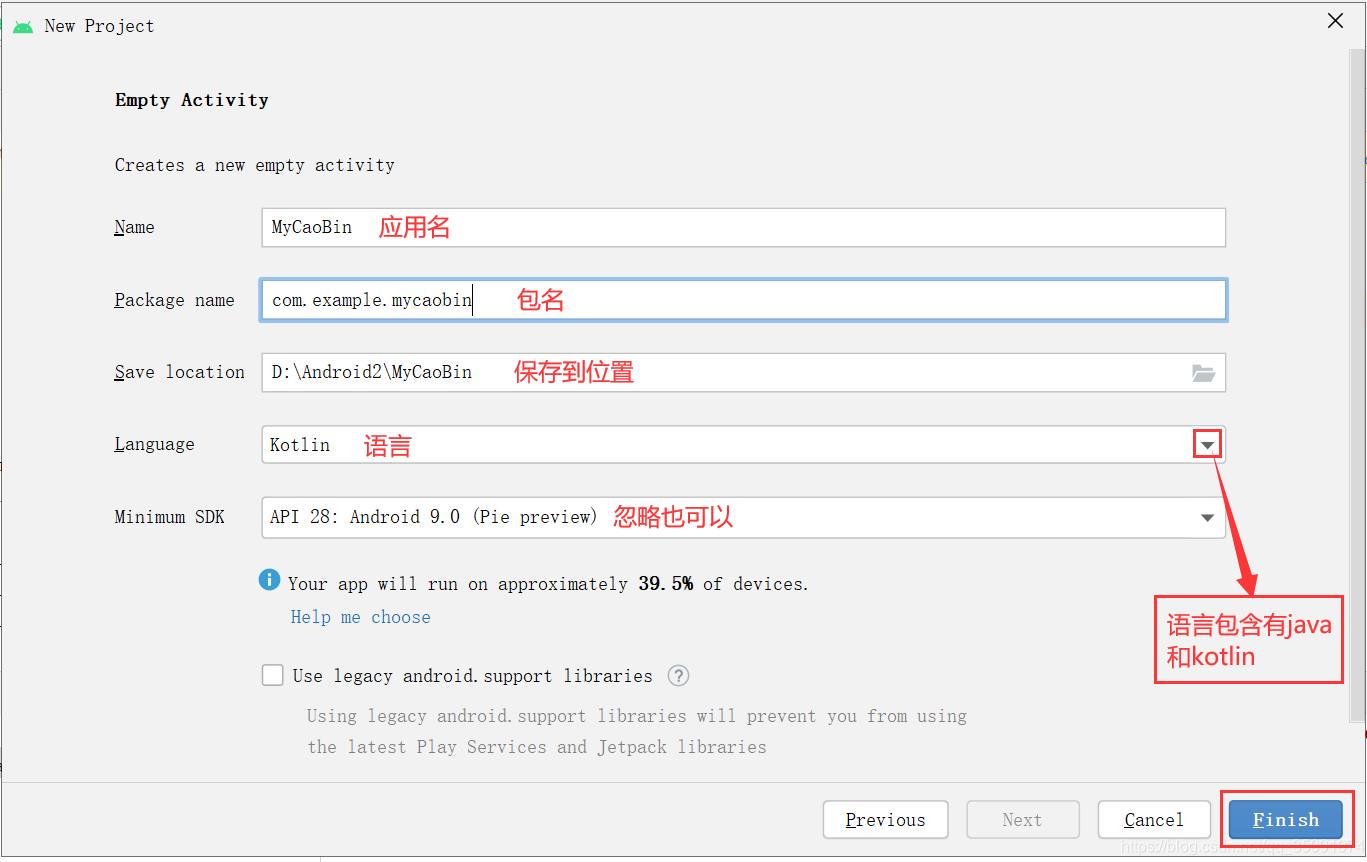Click the folder browse icon in Save location
The image size is (1367, 862).
[x=1203, y=373]
